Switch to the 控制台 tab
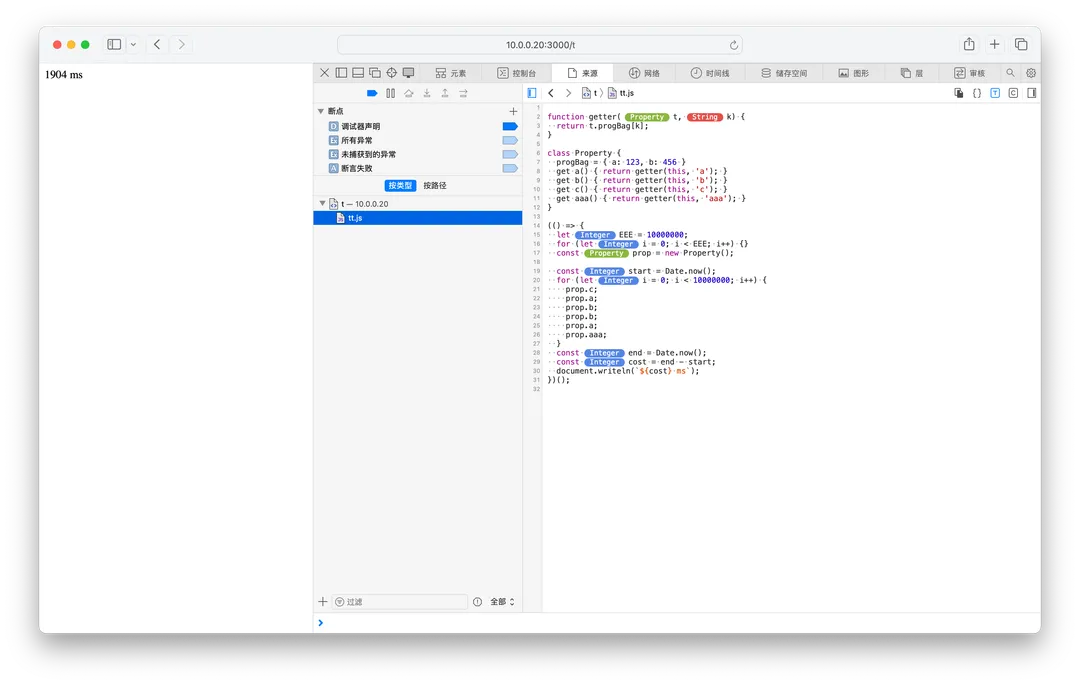The height and width of the screenshot is (685, 1080). tap(517, 73)
